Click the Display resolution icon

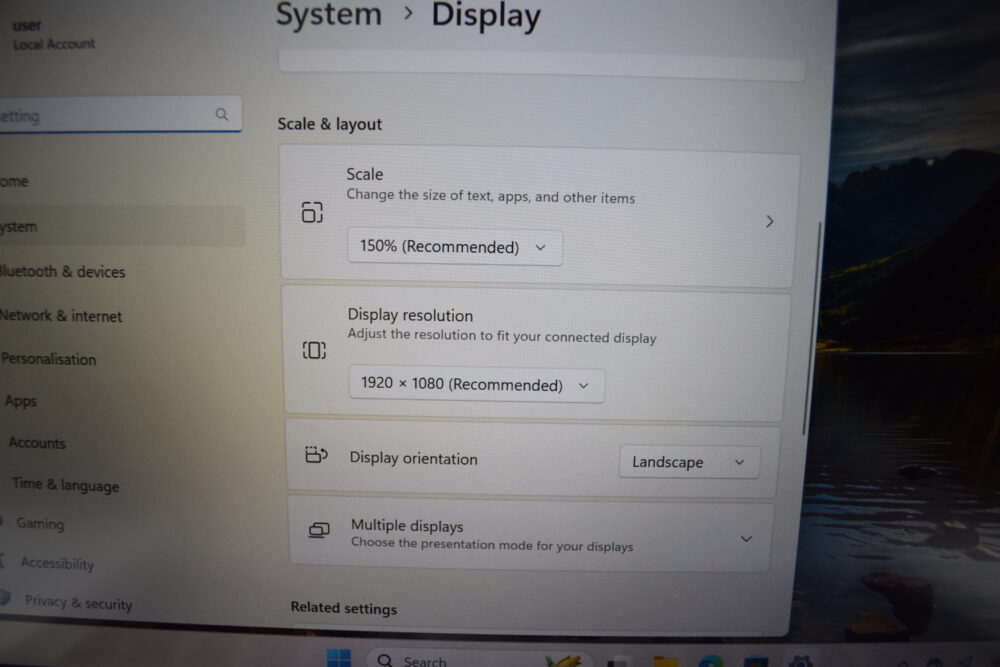pyautogui.click(x=314, y=350)
